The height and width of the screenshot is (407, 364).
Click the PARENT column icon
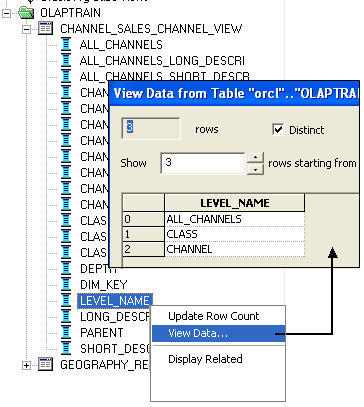66,333
